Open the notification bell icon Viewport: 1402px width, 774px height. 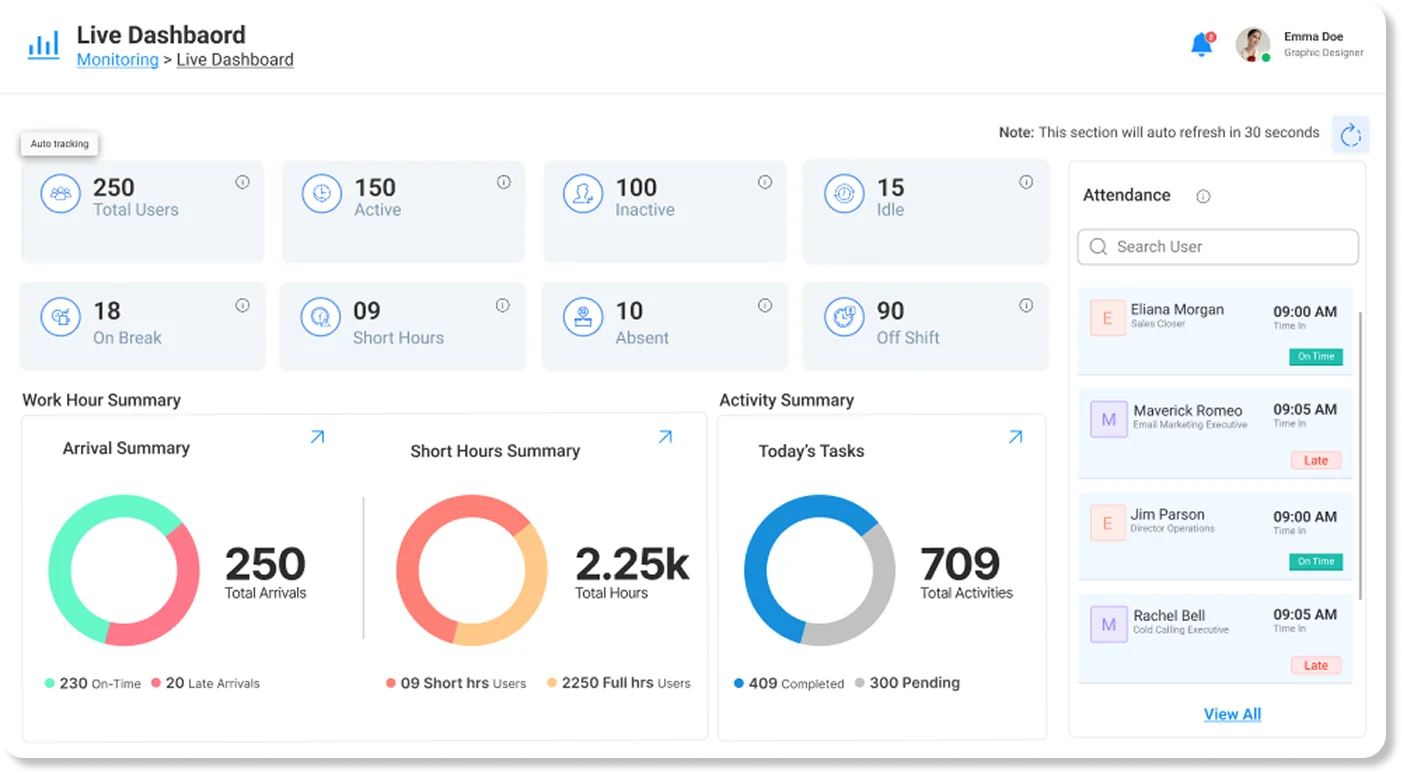tap(1201, 45)
